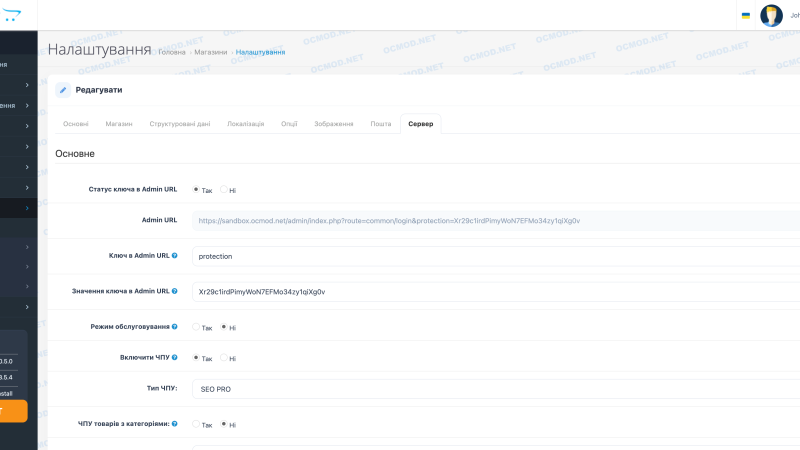This screenshot has width=800, height=450.
Task: Open the Ukrainian flag language switcher
Action: click(745, 16)
